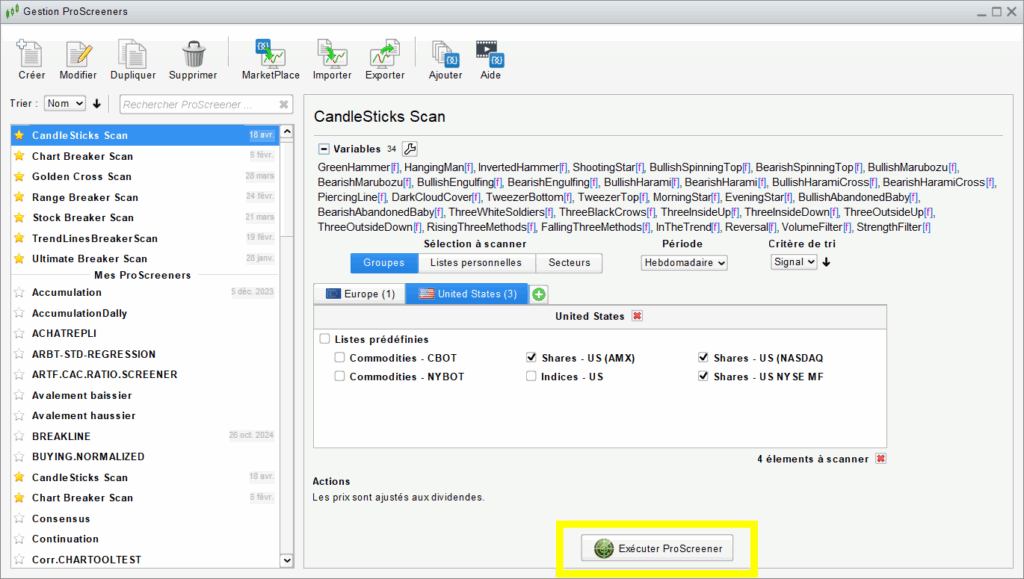Open the Période dropdown showing Hebdomadaire

tap(684, 262)
